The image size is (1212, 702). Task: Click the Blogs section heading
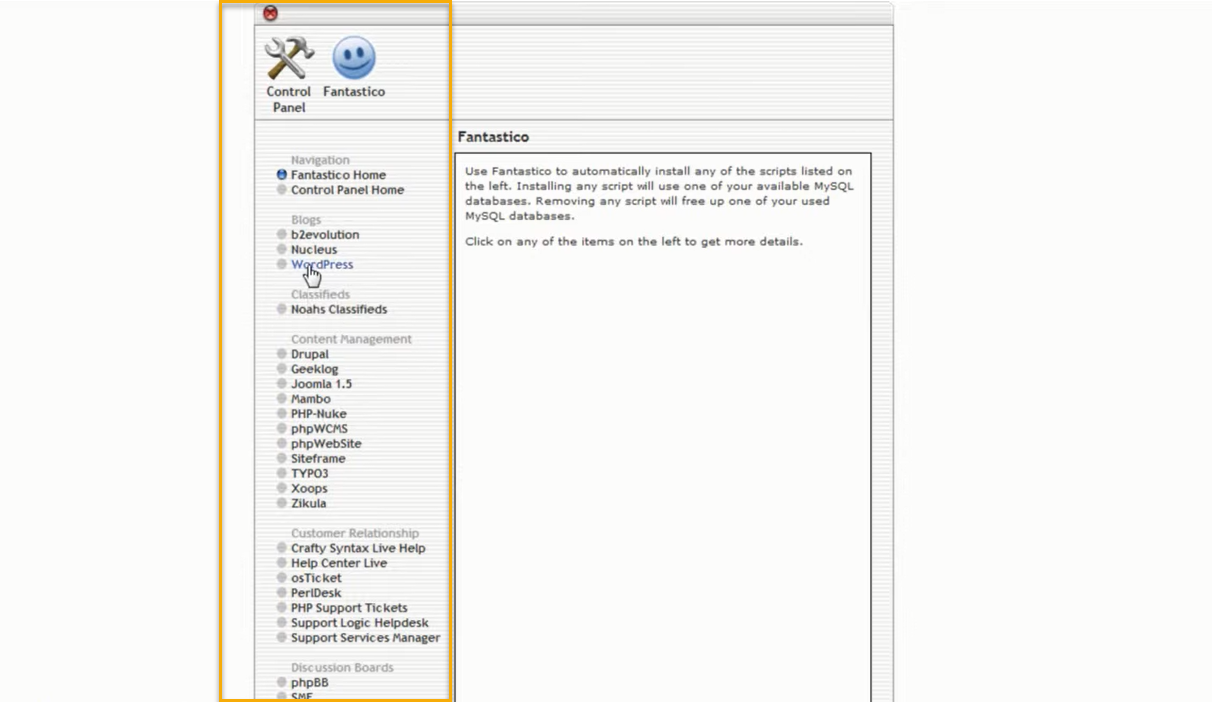click(306, 220)
